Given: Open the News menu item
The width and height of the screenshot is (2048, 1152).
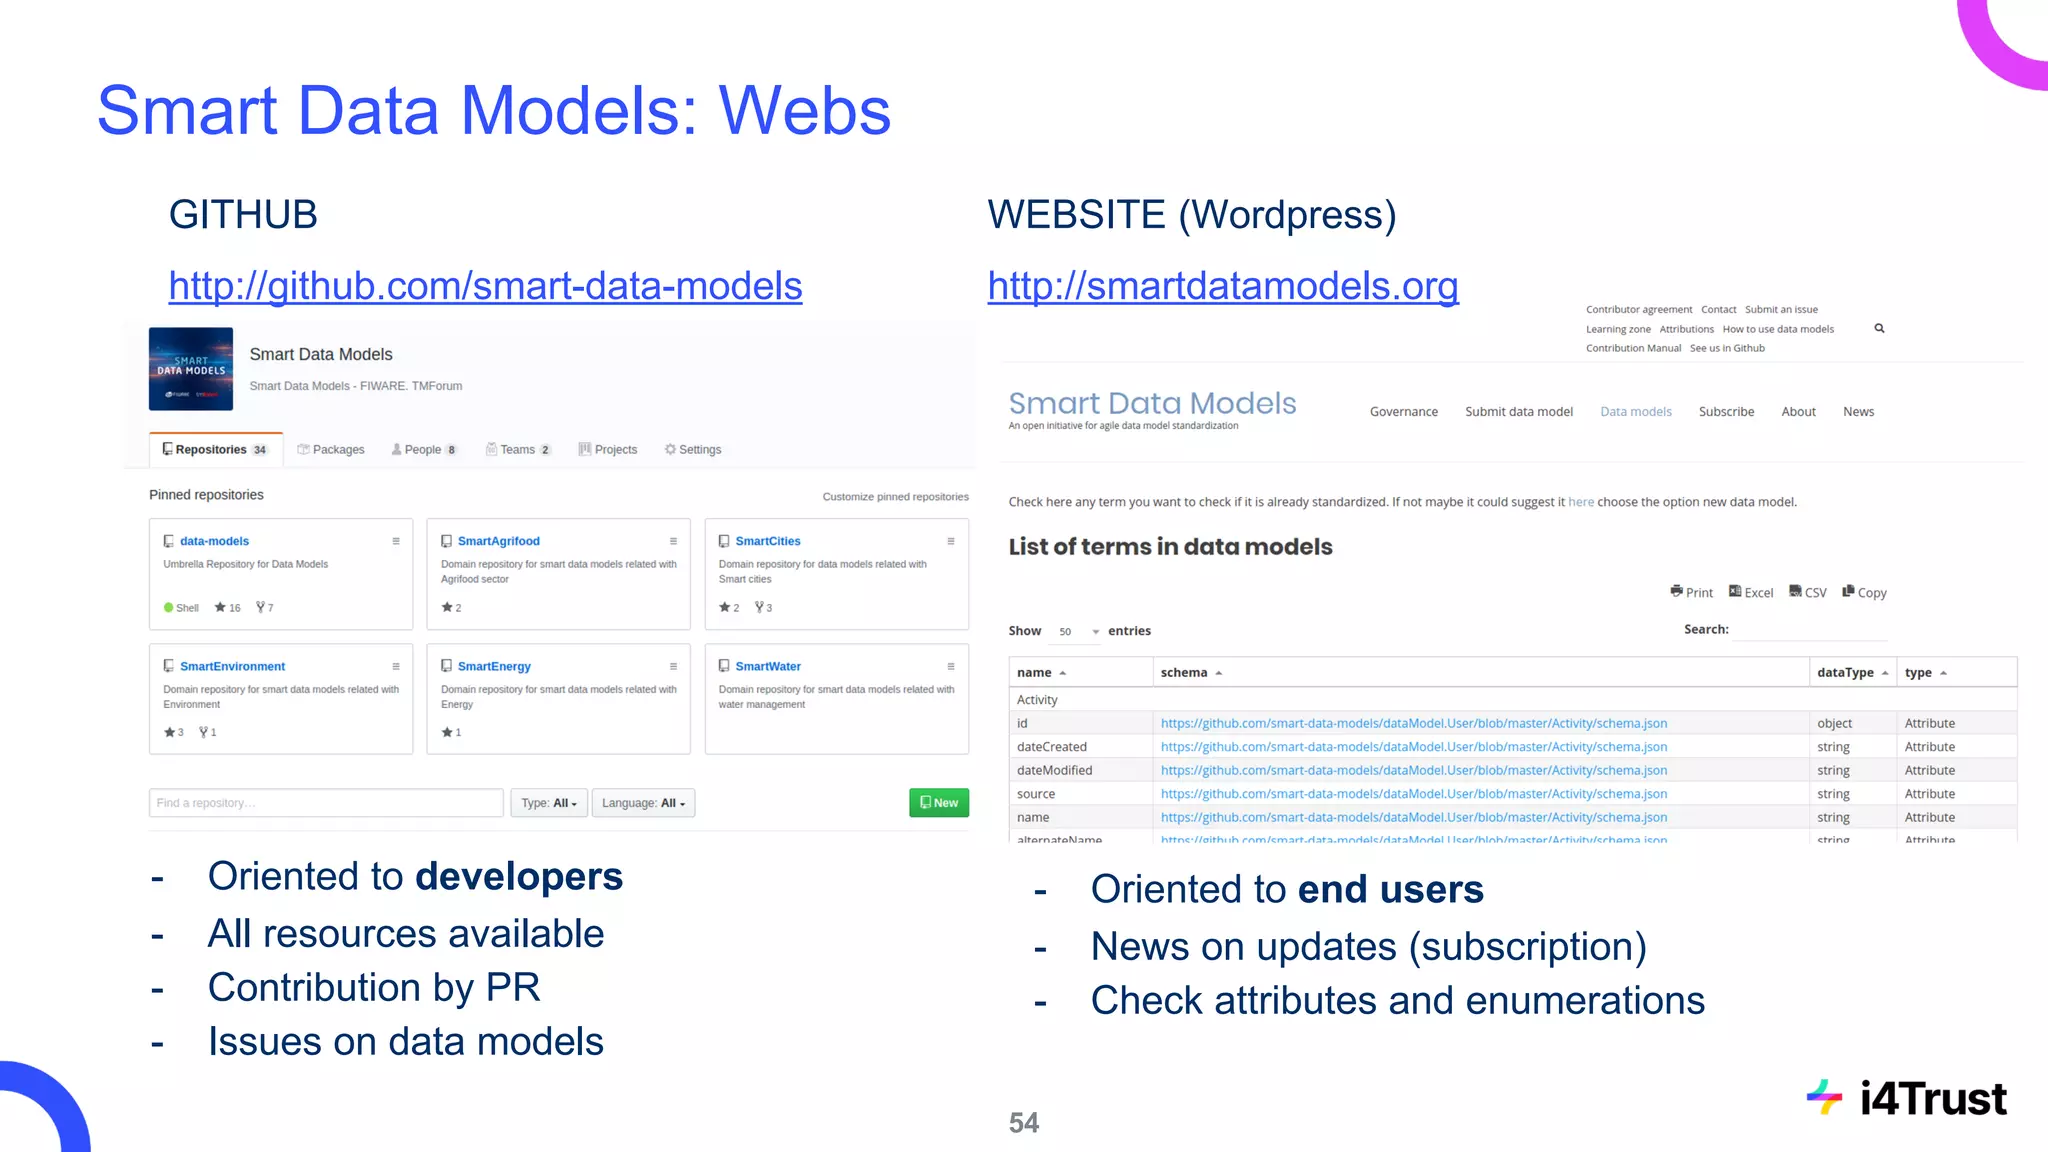Looking at the screenshot, I should (1858, 412).
